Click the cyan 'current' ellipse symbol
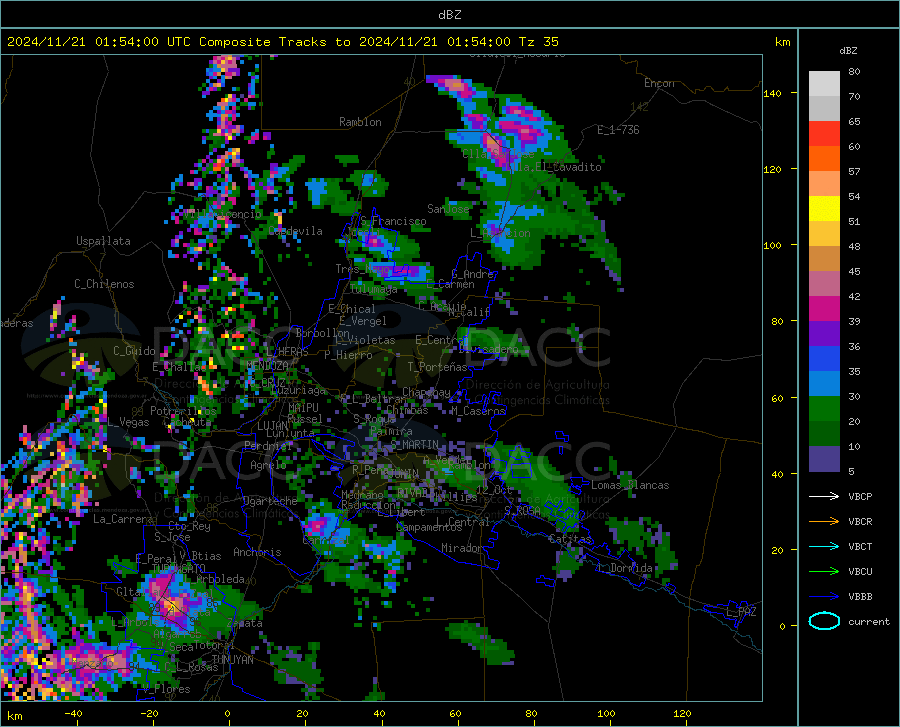Viewport: 900px width, 727px height. click(x=824, y=621)
